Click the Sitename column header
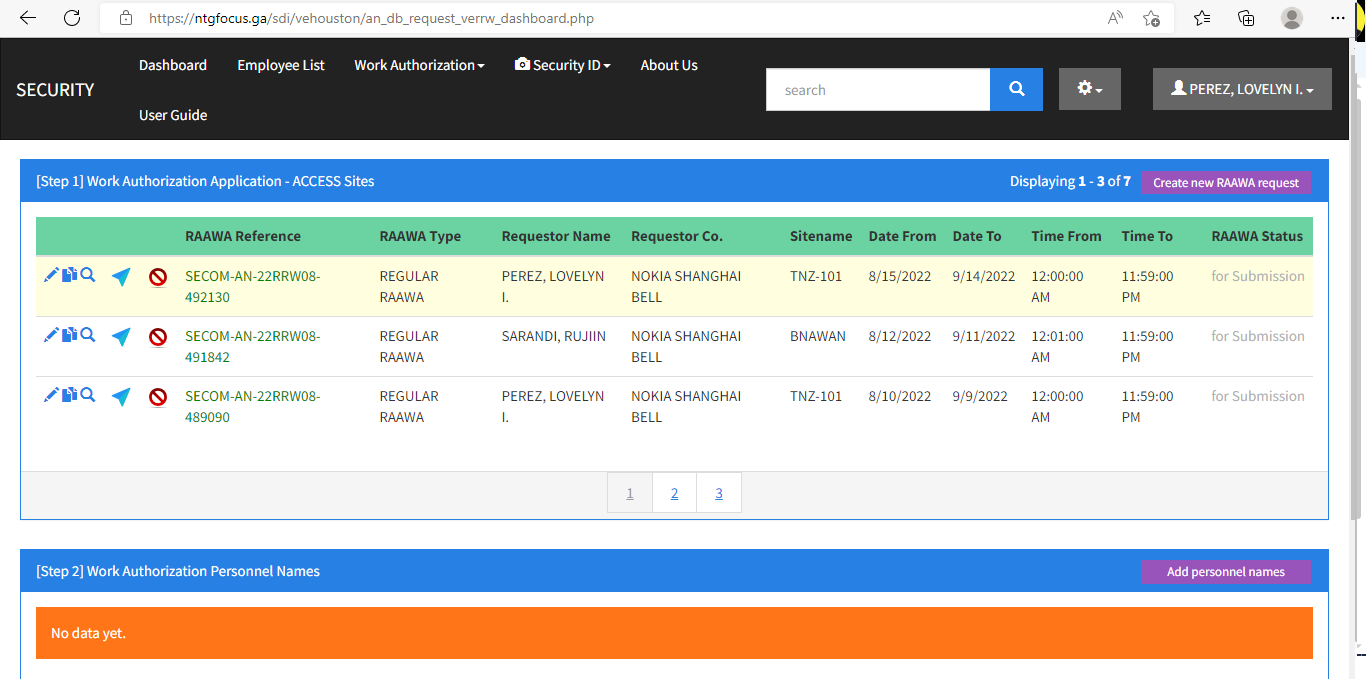The width and height of the screenshot is (1366, 679). (x=821, y=236)
